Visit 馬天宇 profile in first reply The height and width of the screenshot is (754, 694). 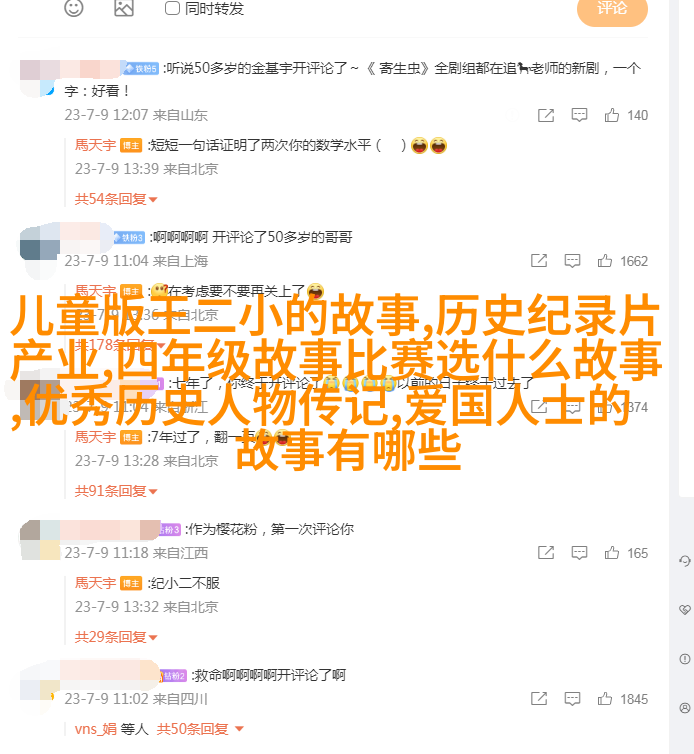(x=95, y=145)
